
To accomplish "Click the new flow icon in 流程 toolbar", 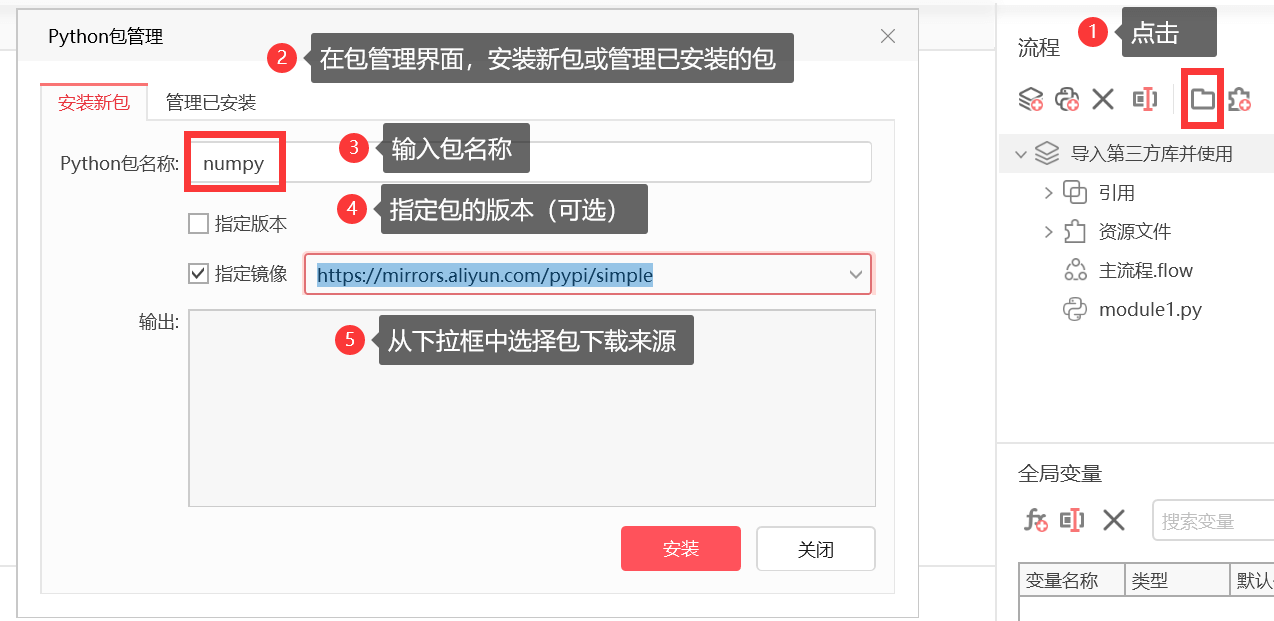I will click(1031, 98).
